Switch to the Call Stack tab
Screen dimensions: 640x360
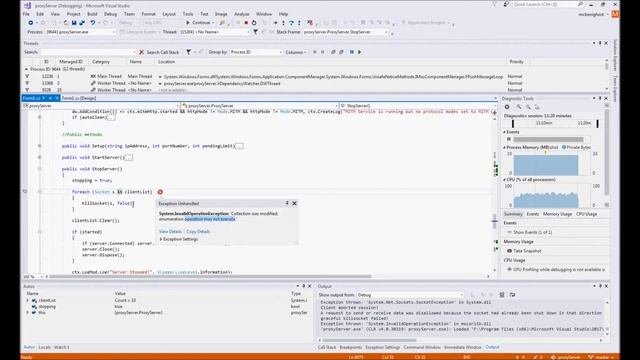[327, 347]
